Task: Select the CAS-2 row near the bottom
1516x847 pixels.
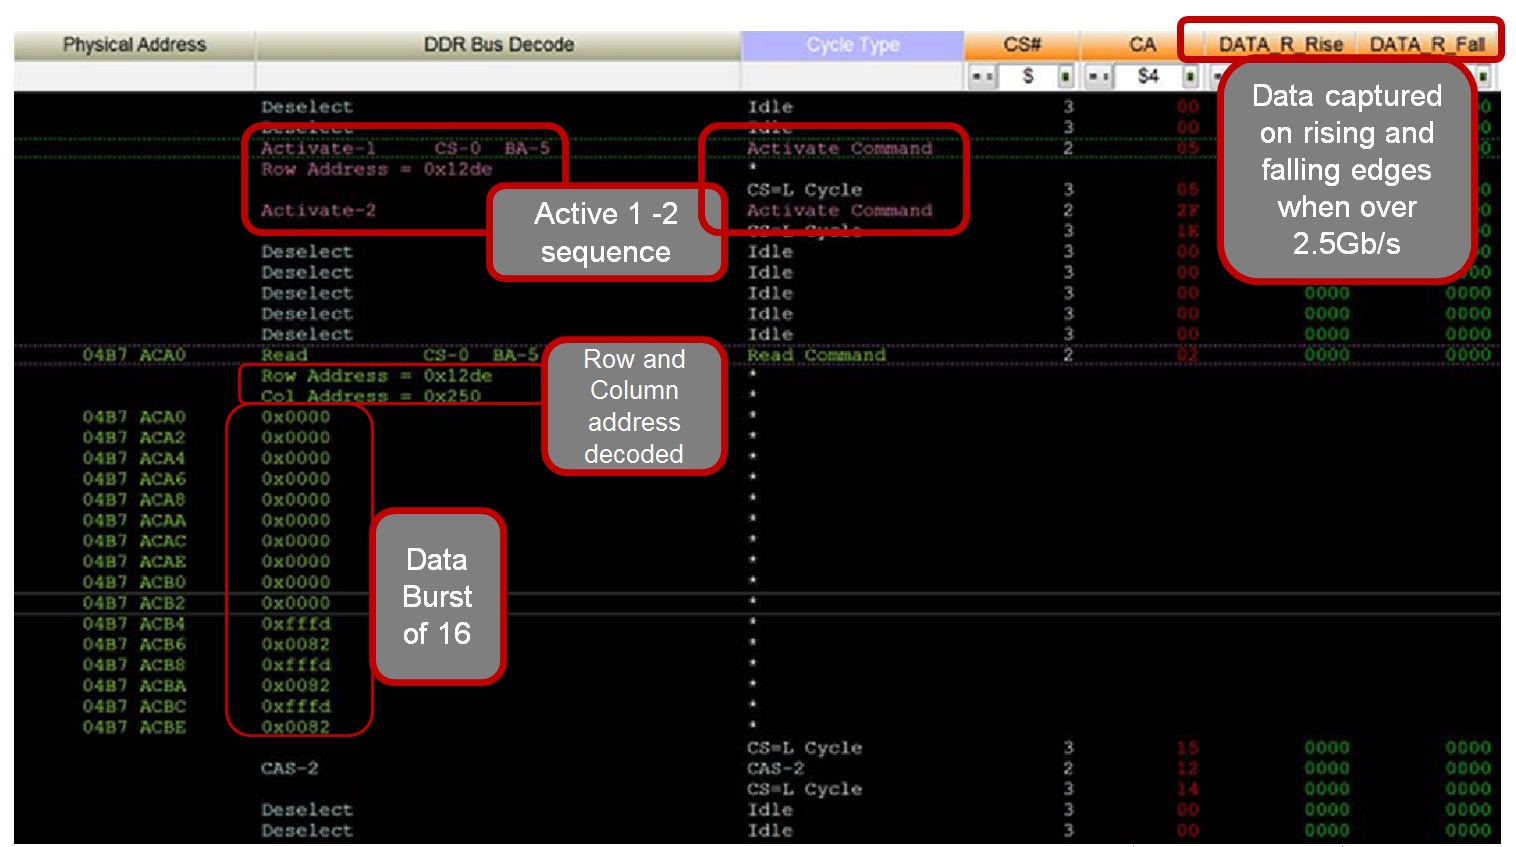Action: pos(289,768)
